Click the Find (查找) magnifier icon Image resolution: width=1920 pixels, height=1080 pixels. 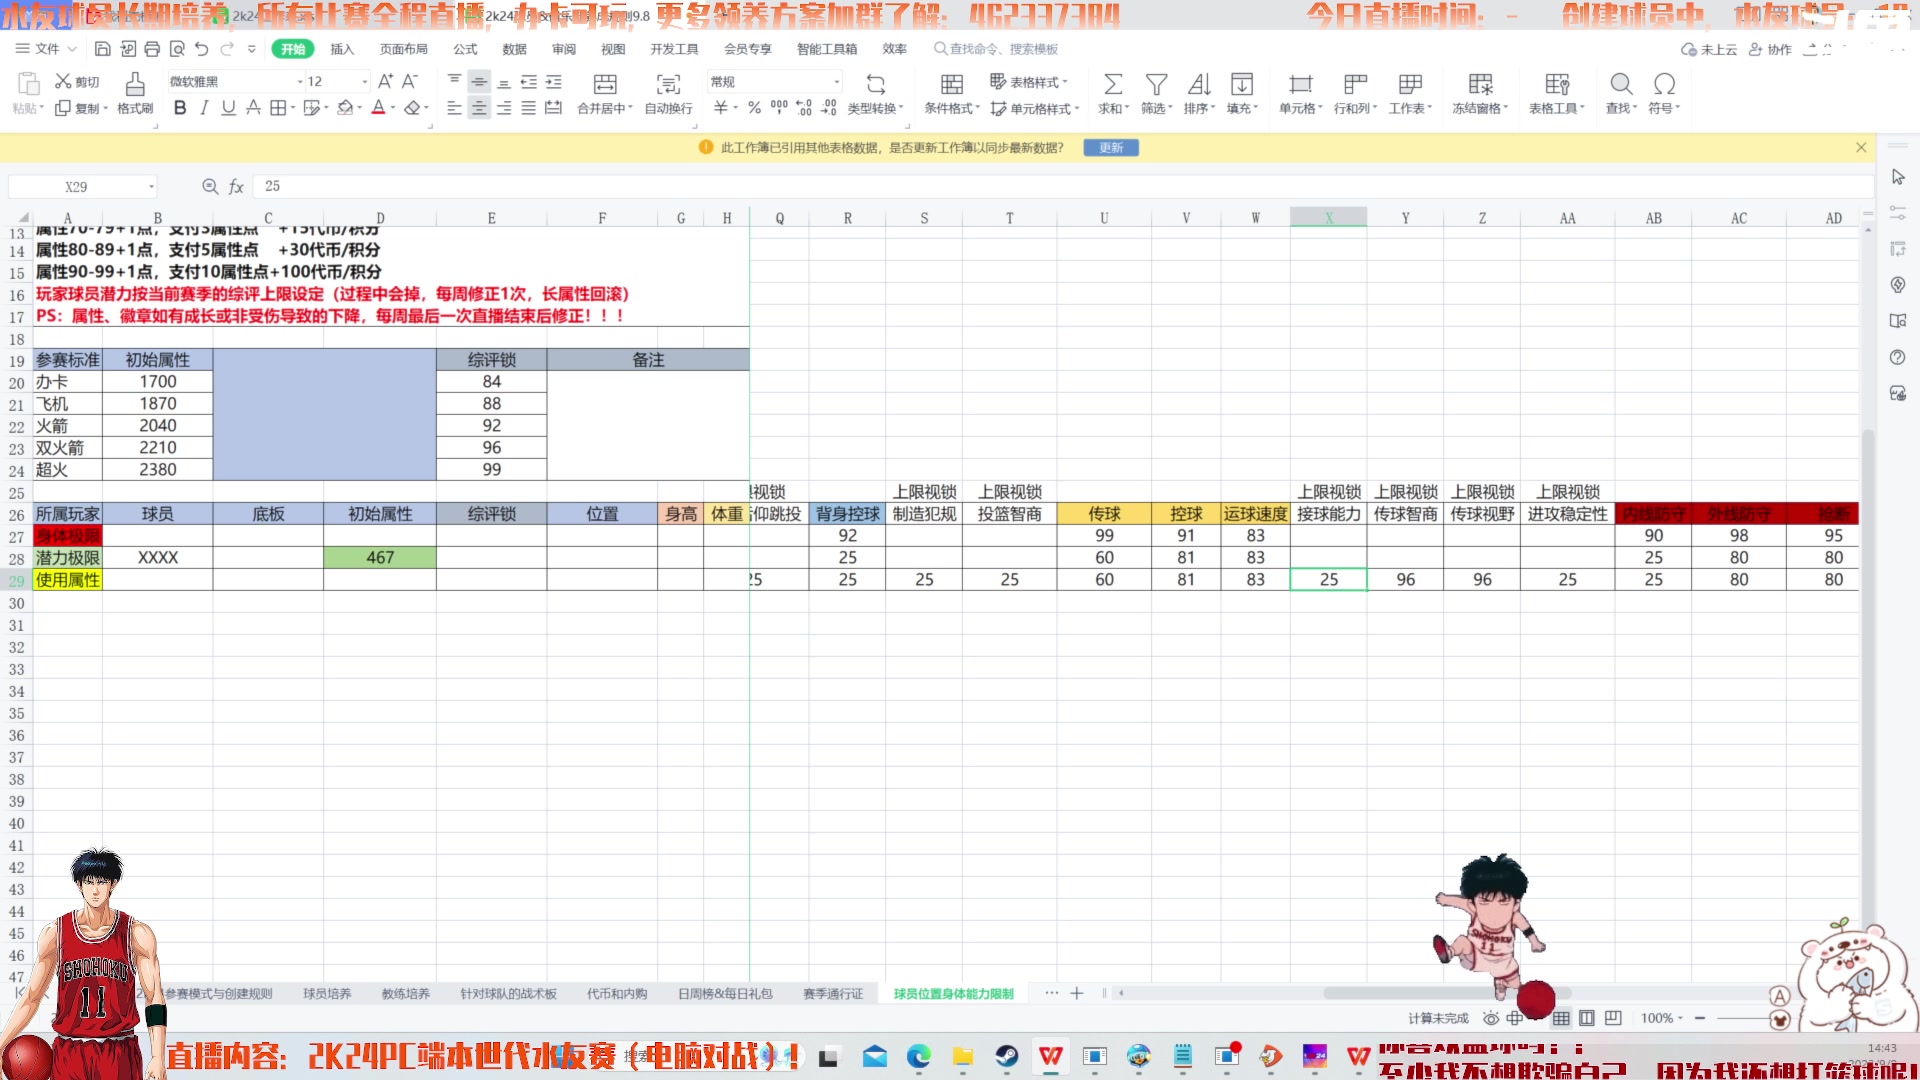[1621, 84]
